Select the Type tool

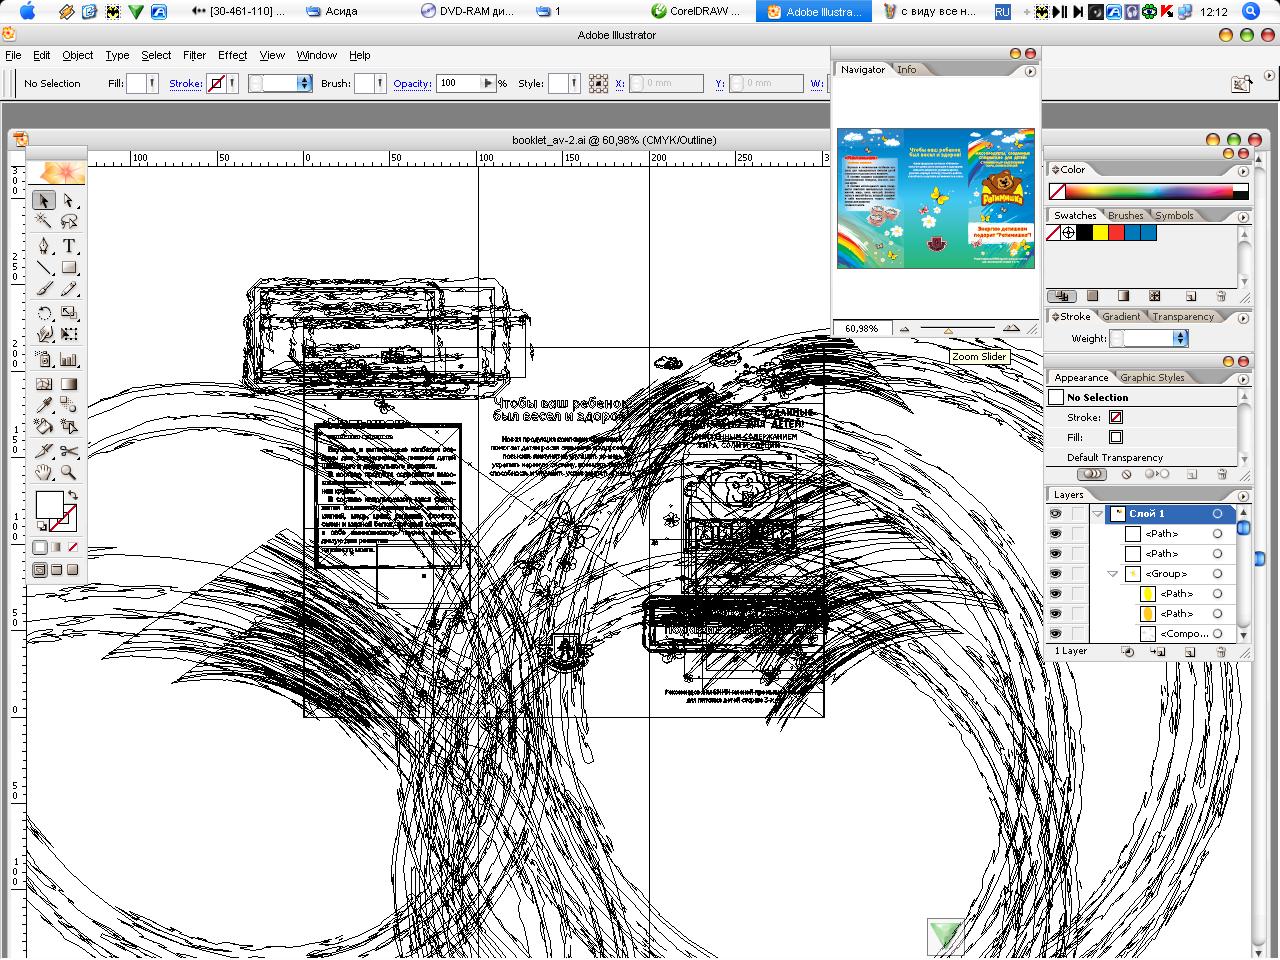pos(69,246)
